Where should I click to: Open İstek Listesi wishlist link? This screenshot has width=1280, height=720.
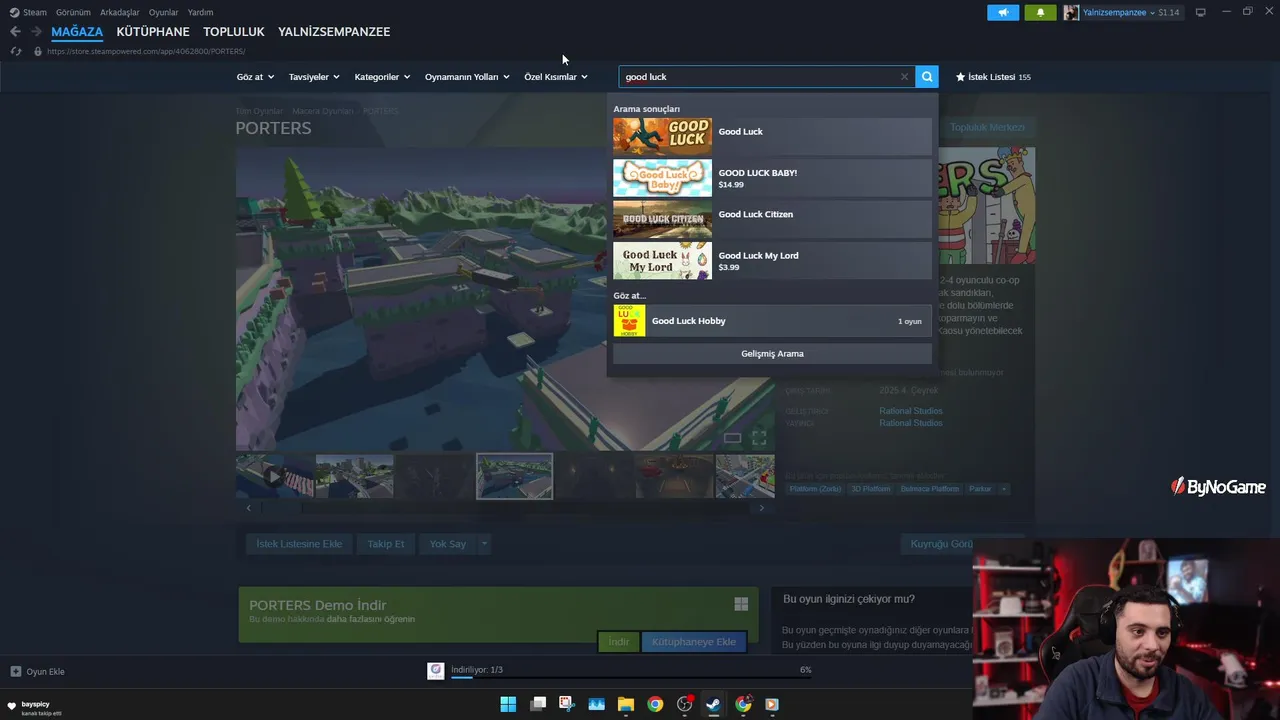click(x=993, y=77)
